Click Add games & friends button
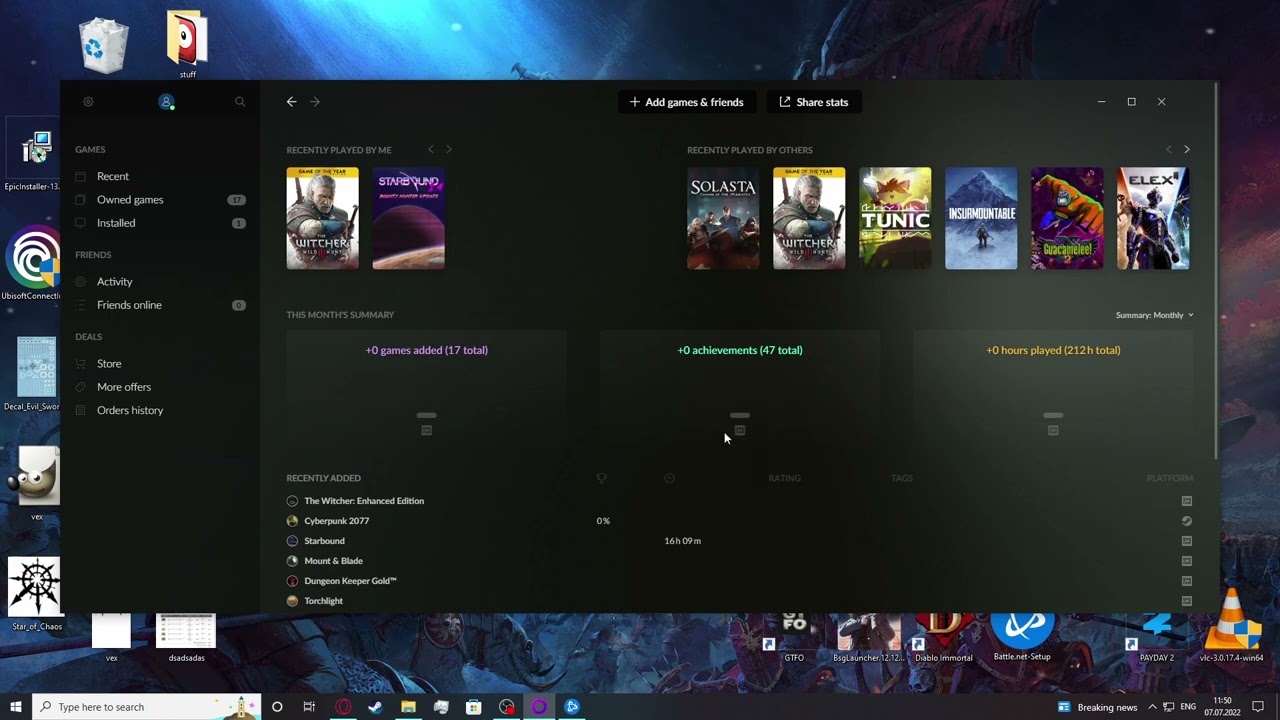The height and width of the screenshot is (720, 1280). pyautogui.click(x=686, y=102)
